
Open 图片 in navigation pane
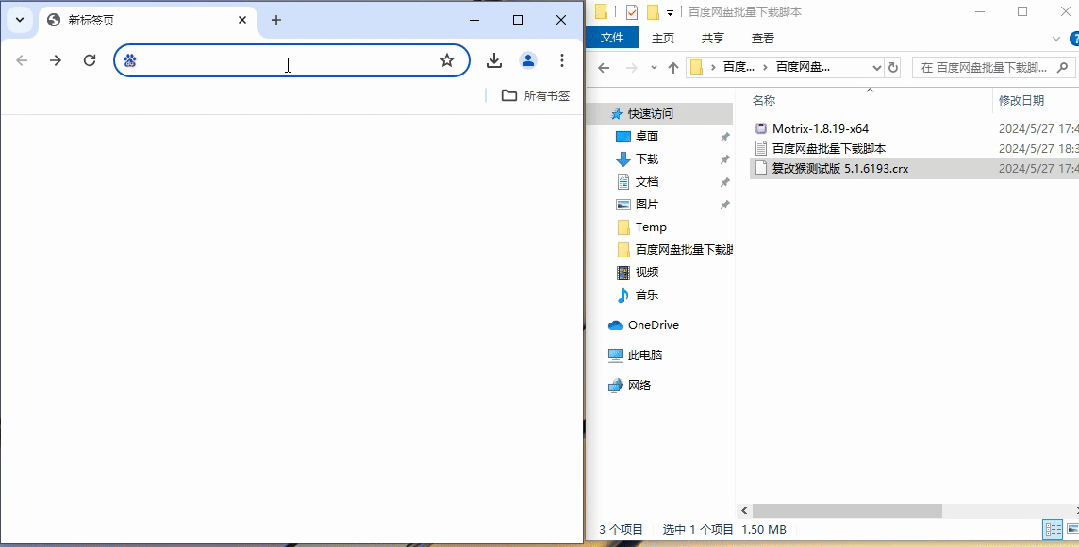(647, 204)
